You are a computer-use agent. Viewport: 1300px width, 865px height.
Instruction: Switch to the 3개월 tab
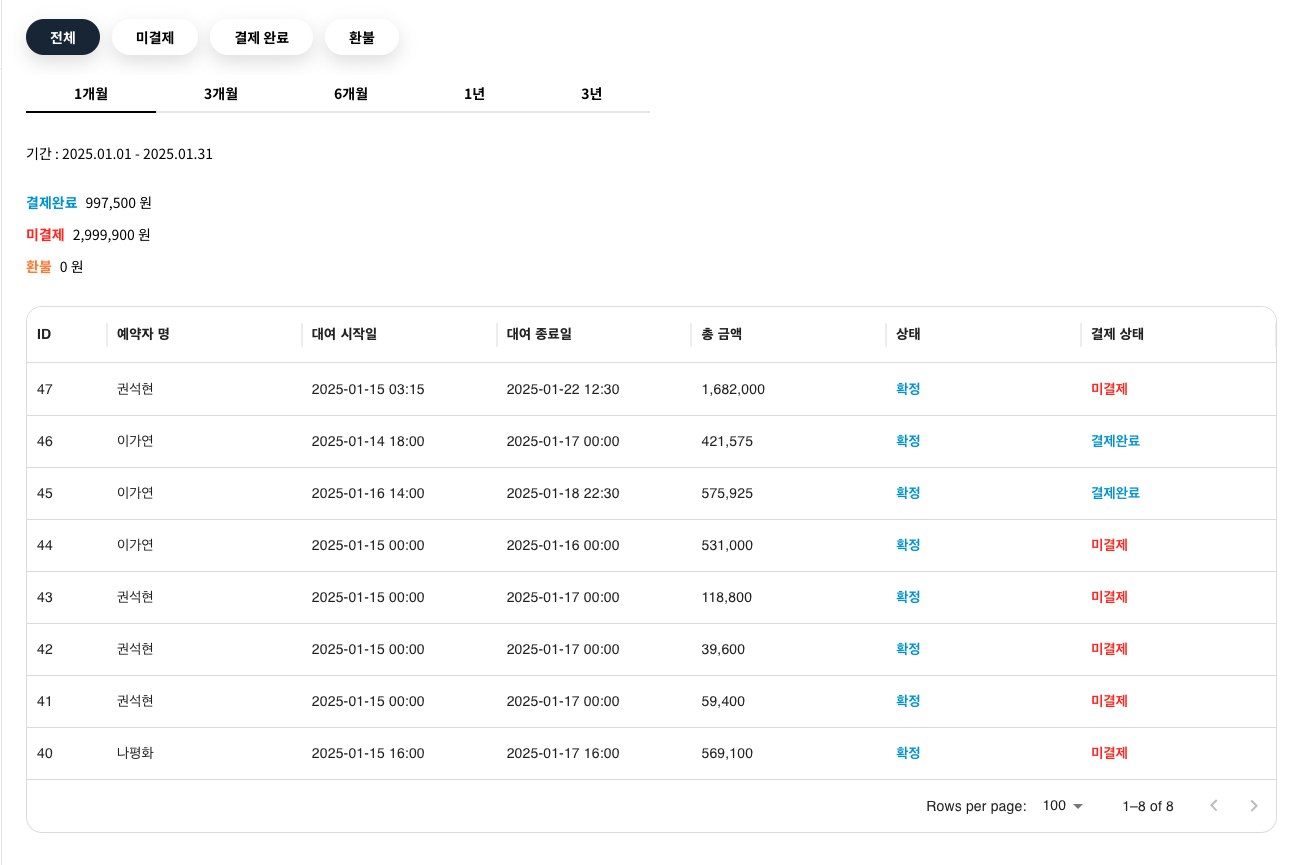tap(221, 94)
